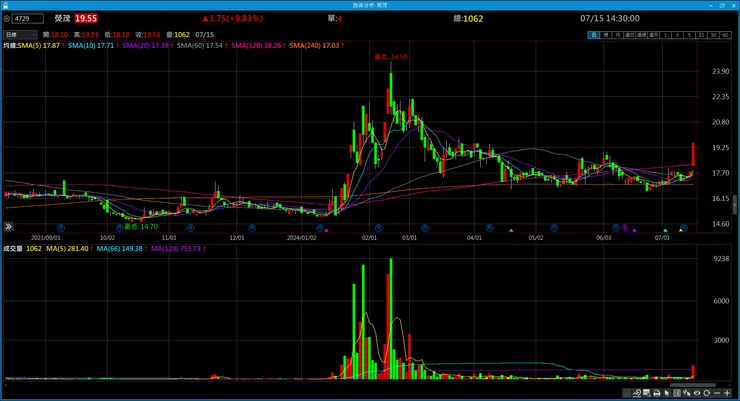
Task: Click the window zoom magnifier icon
Action: click(x=647, y=393)
